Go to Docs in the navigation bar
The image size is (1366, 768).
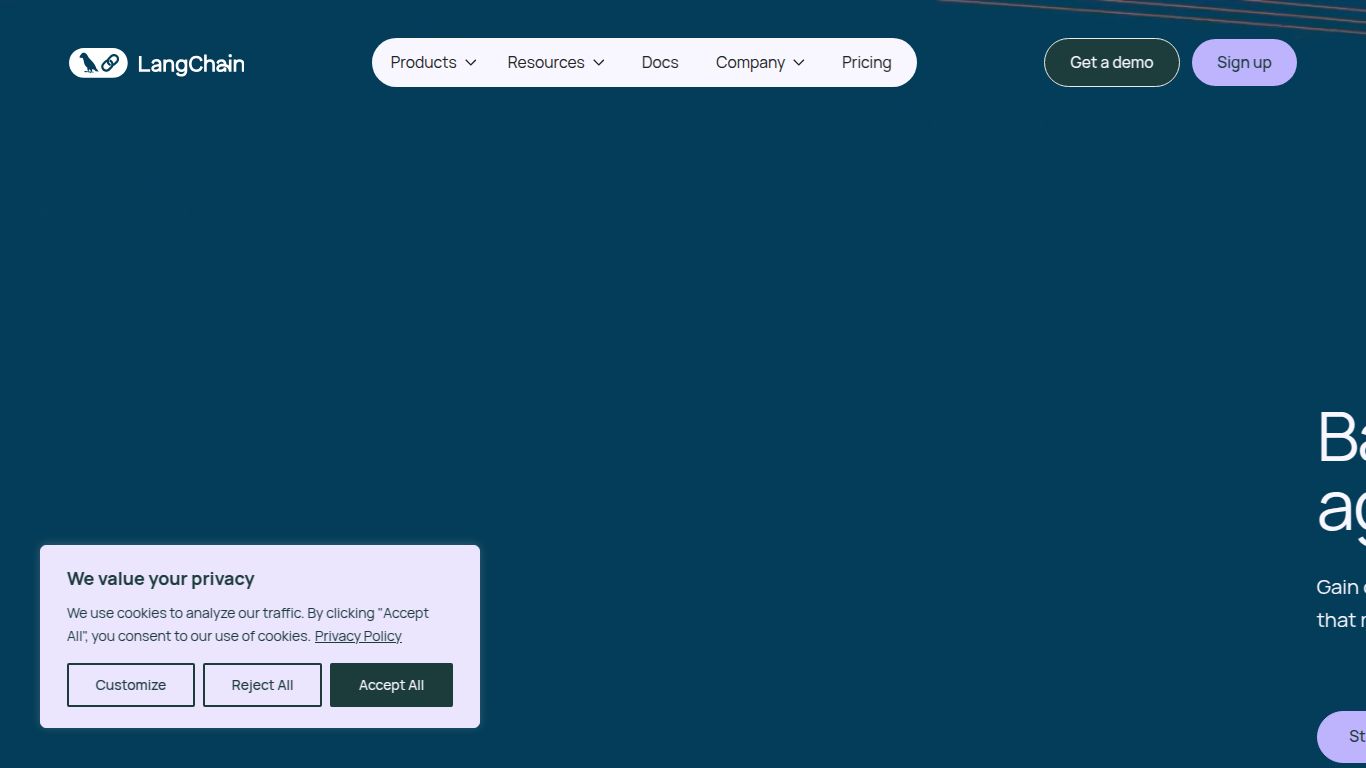(660, 62)
